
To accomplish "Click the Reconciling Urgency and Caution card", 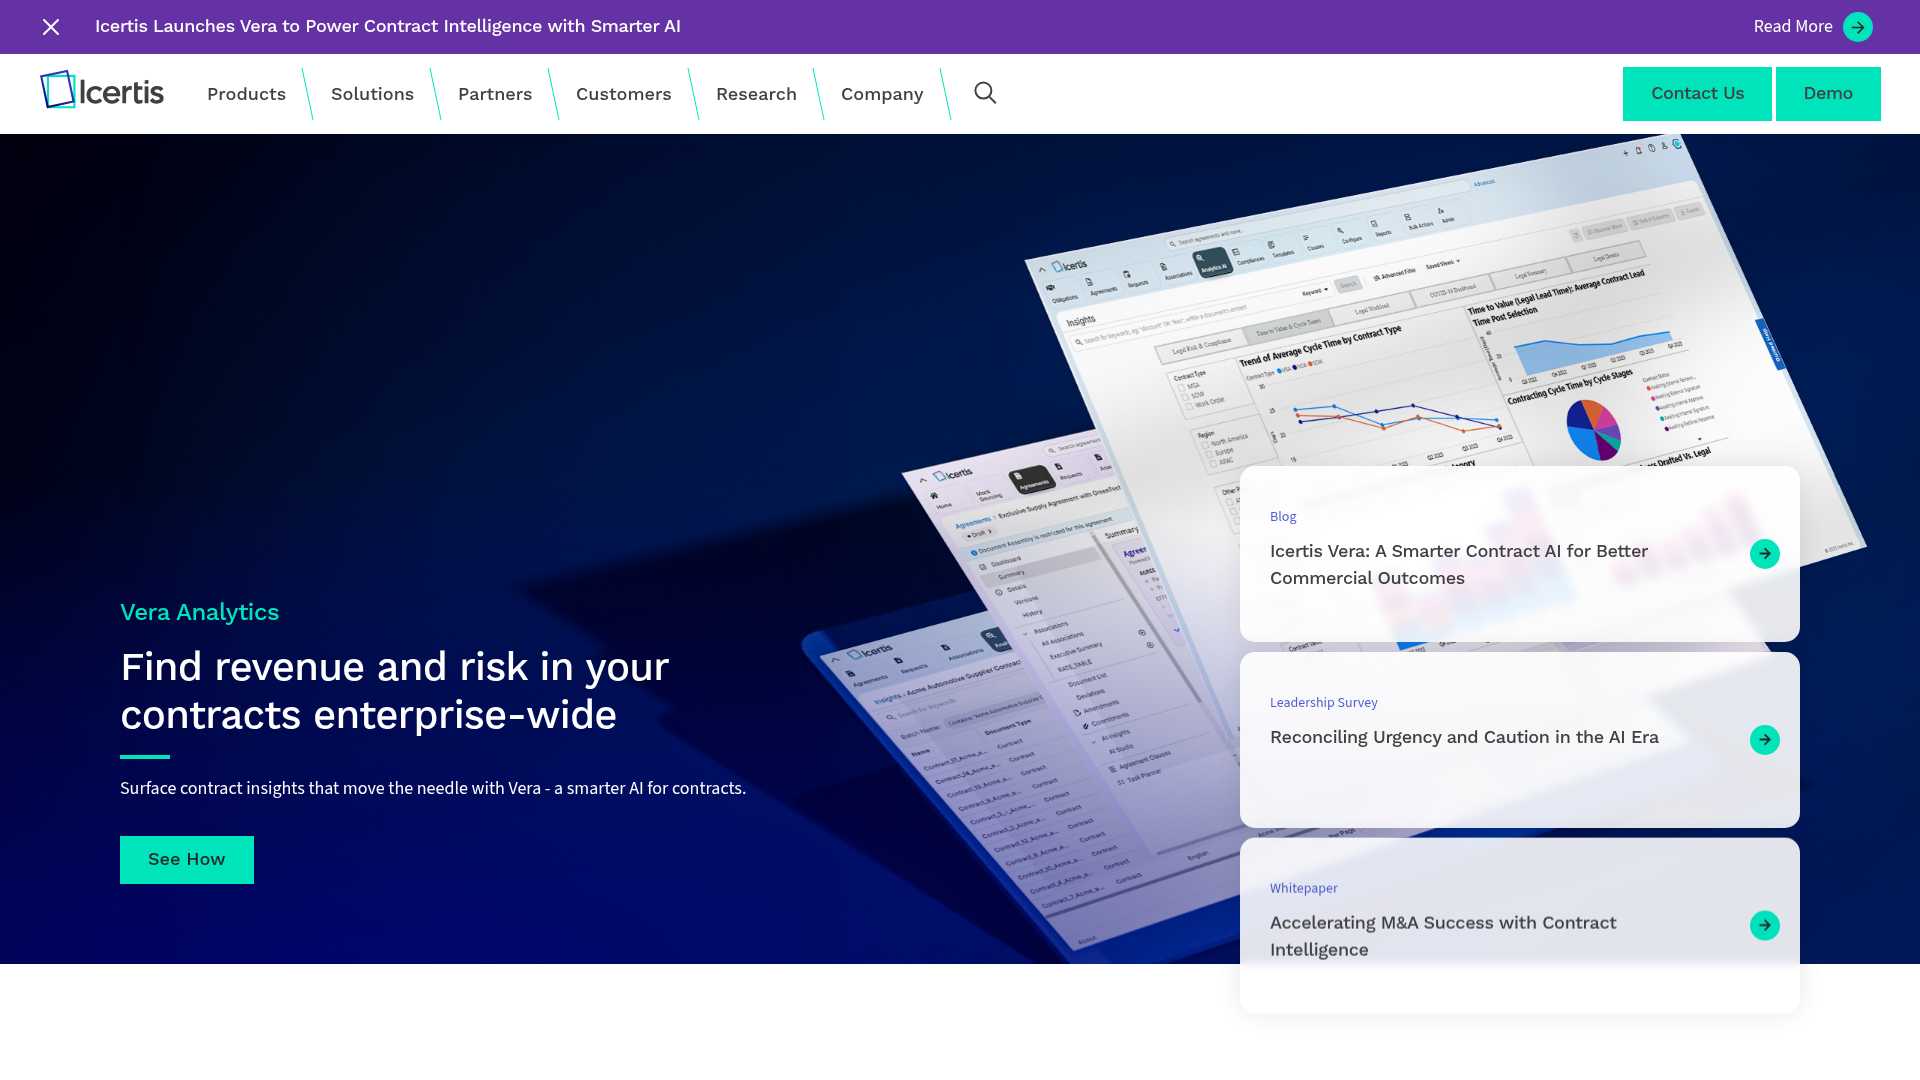I will (x=1463, y=737).
